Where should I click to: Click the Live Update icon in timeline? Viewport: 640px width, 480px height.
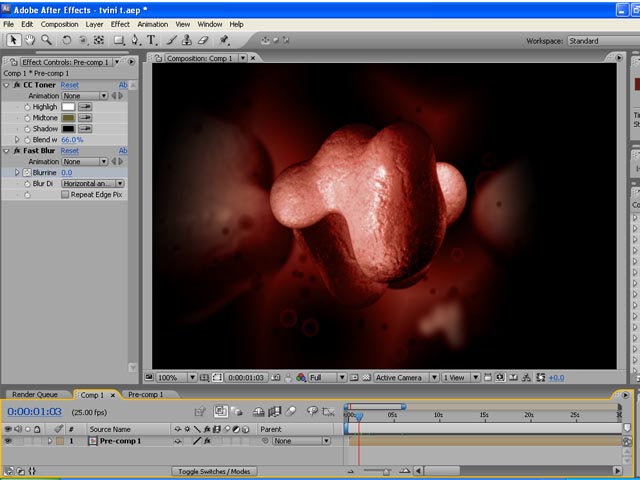pyautogui.click(x=221, y=411)
